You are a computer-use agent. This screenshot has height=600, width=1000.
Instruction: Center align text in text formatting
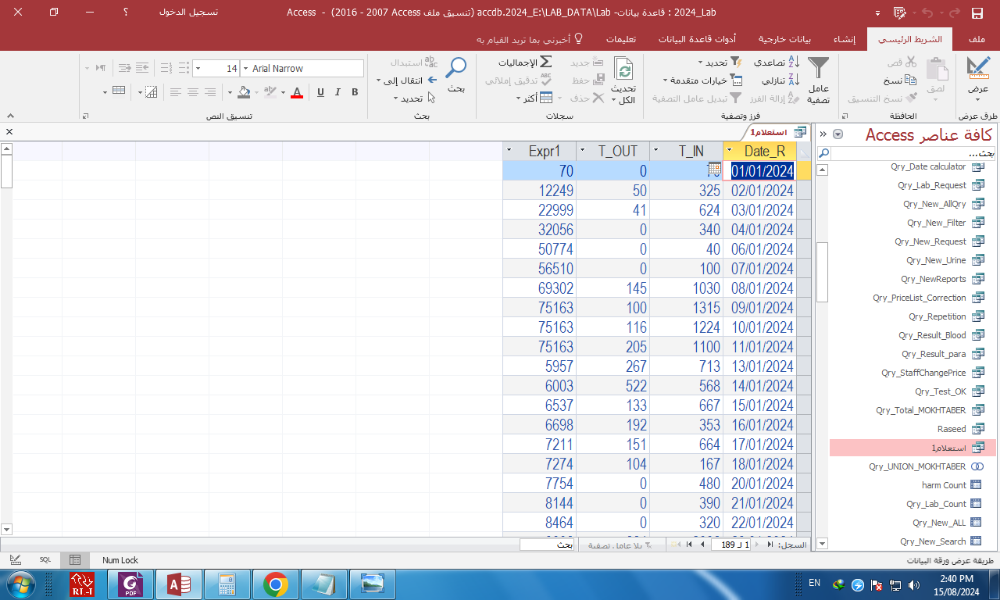(x=193, y=92)
